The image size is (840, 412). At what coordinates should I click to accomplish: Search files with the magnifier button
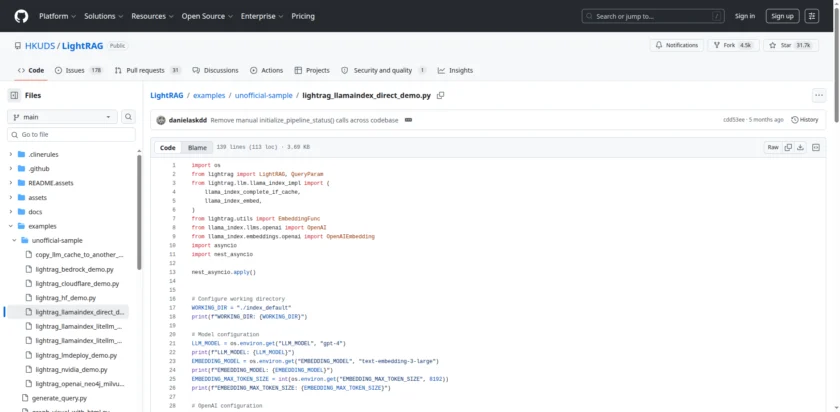point(129,117)
